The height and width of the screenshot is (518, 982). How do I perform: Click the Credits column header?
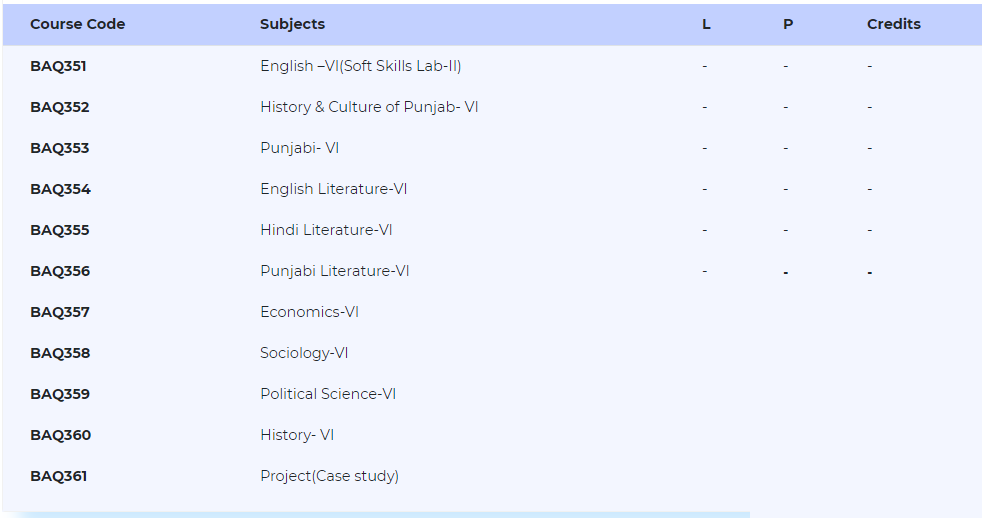894,24
